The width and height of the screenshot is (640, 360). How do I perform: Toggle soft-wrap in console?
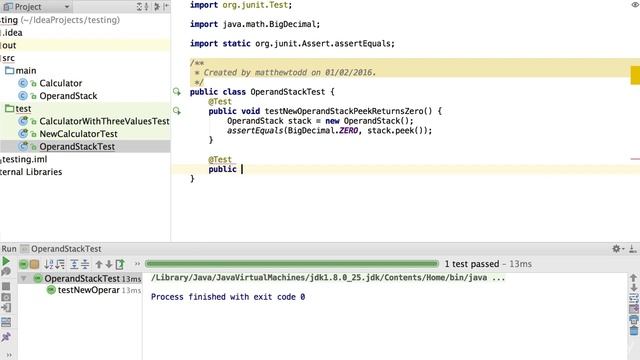(633, 298)
